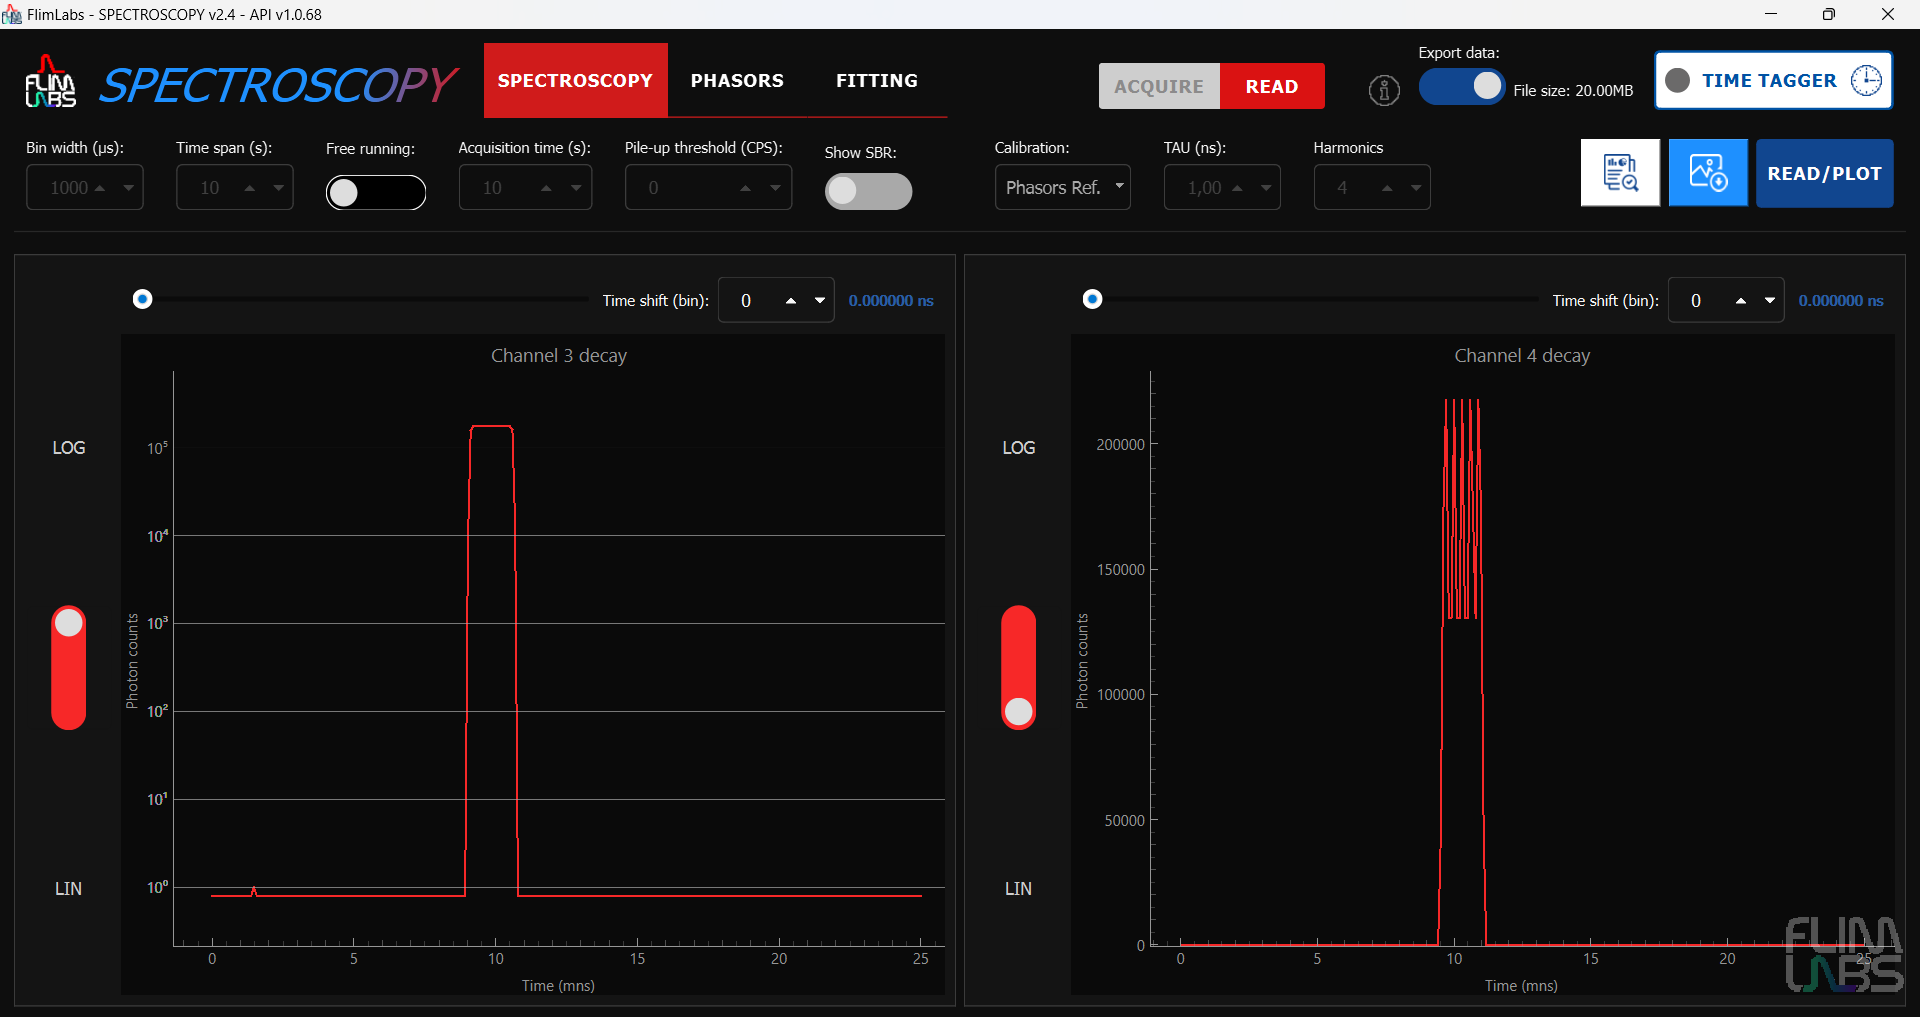Click the blue export image icon button
Viewport: 1920px width, 1017px height.
click(x=1708, y=173)
